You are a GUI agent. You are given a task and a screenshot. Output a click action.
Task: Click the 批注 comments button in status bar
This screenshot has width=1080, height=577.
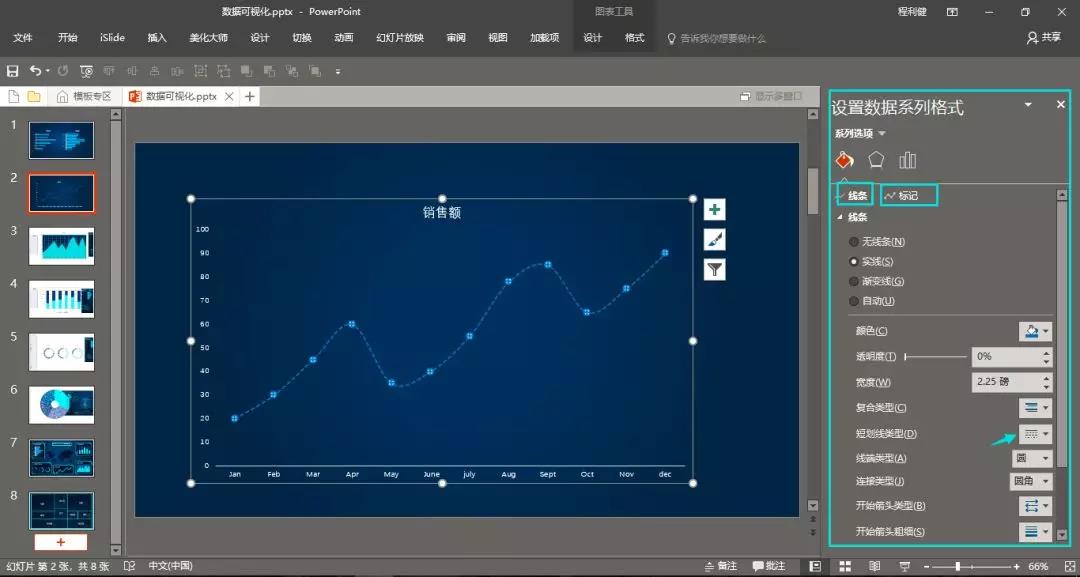[x=769, y=566]
